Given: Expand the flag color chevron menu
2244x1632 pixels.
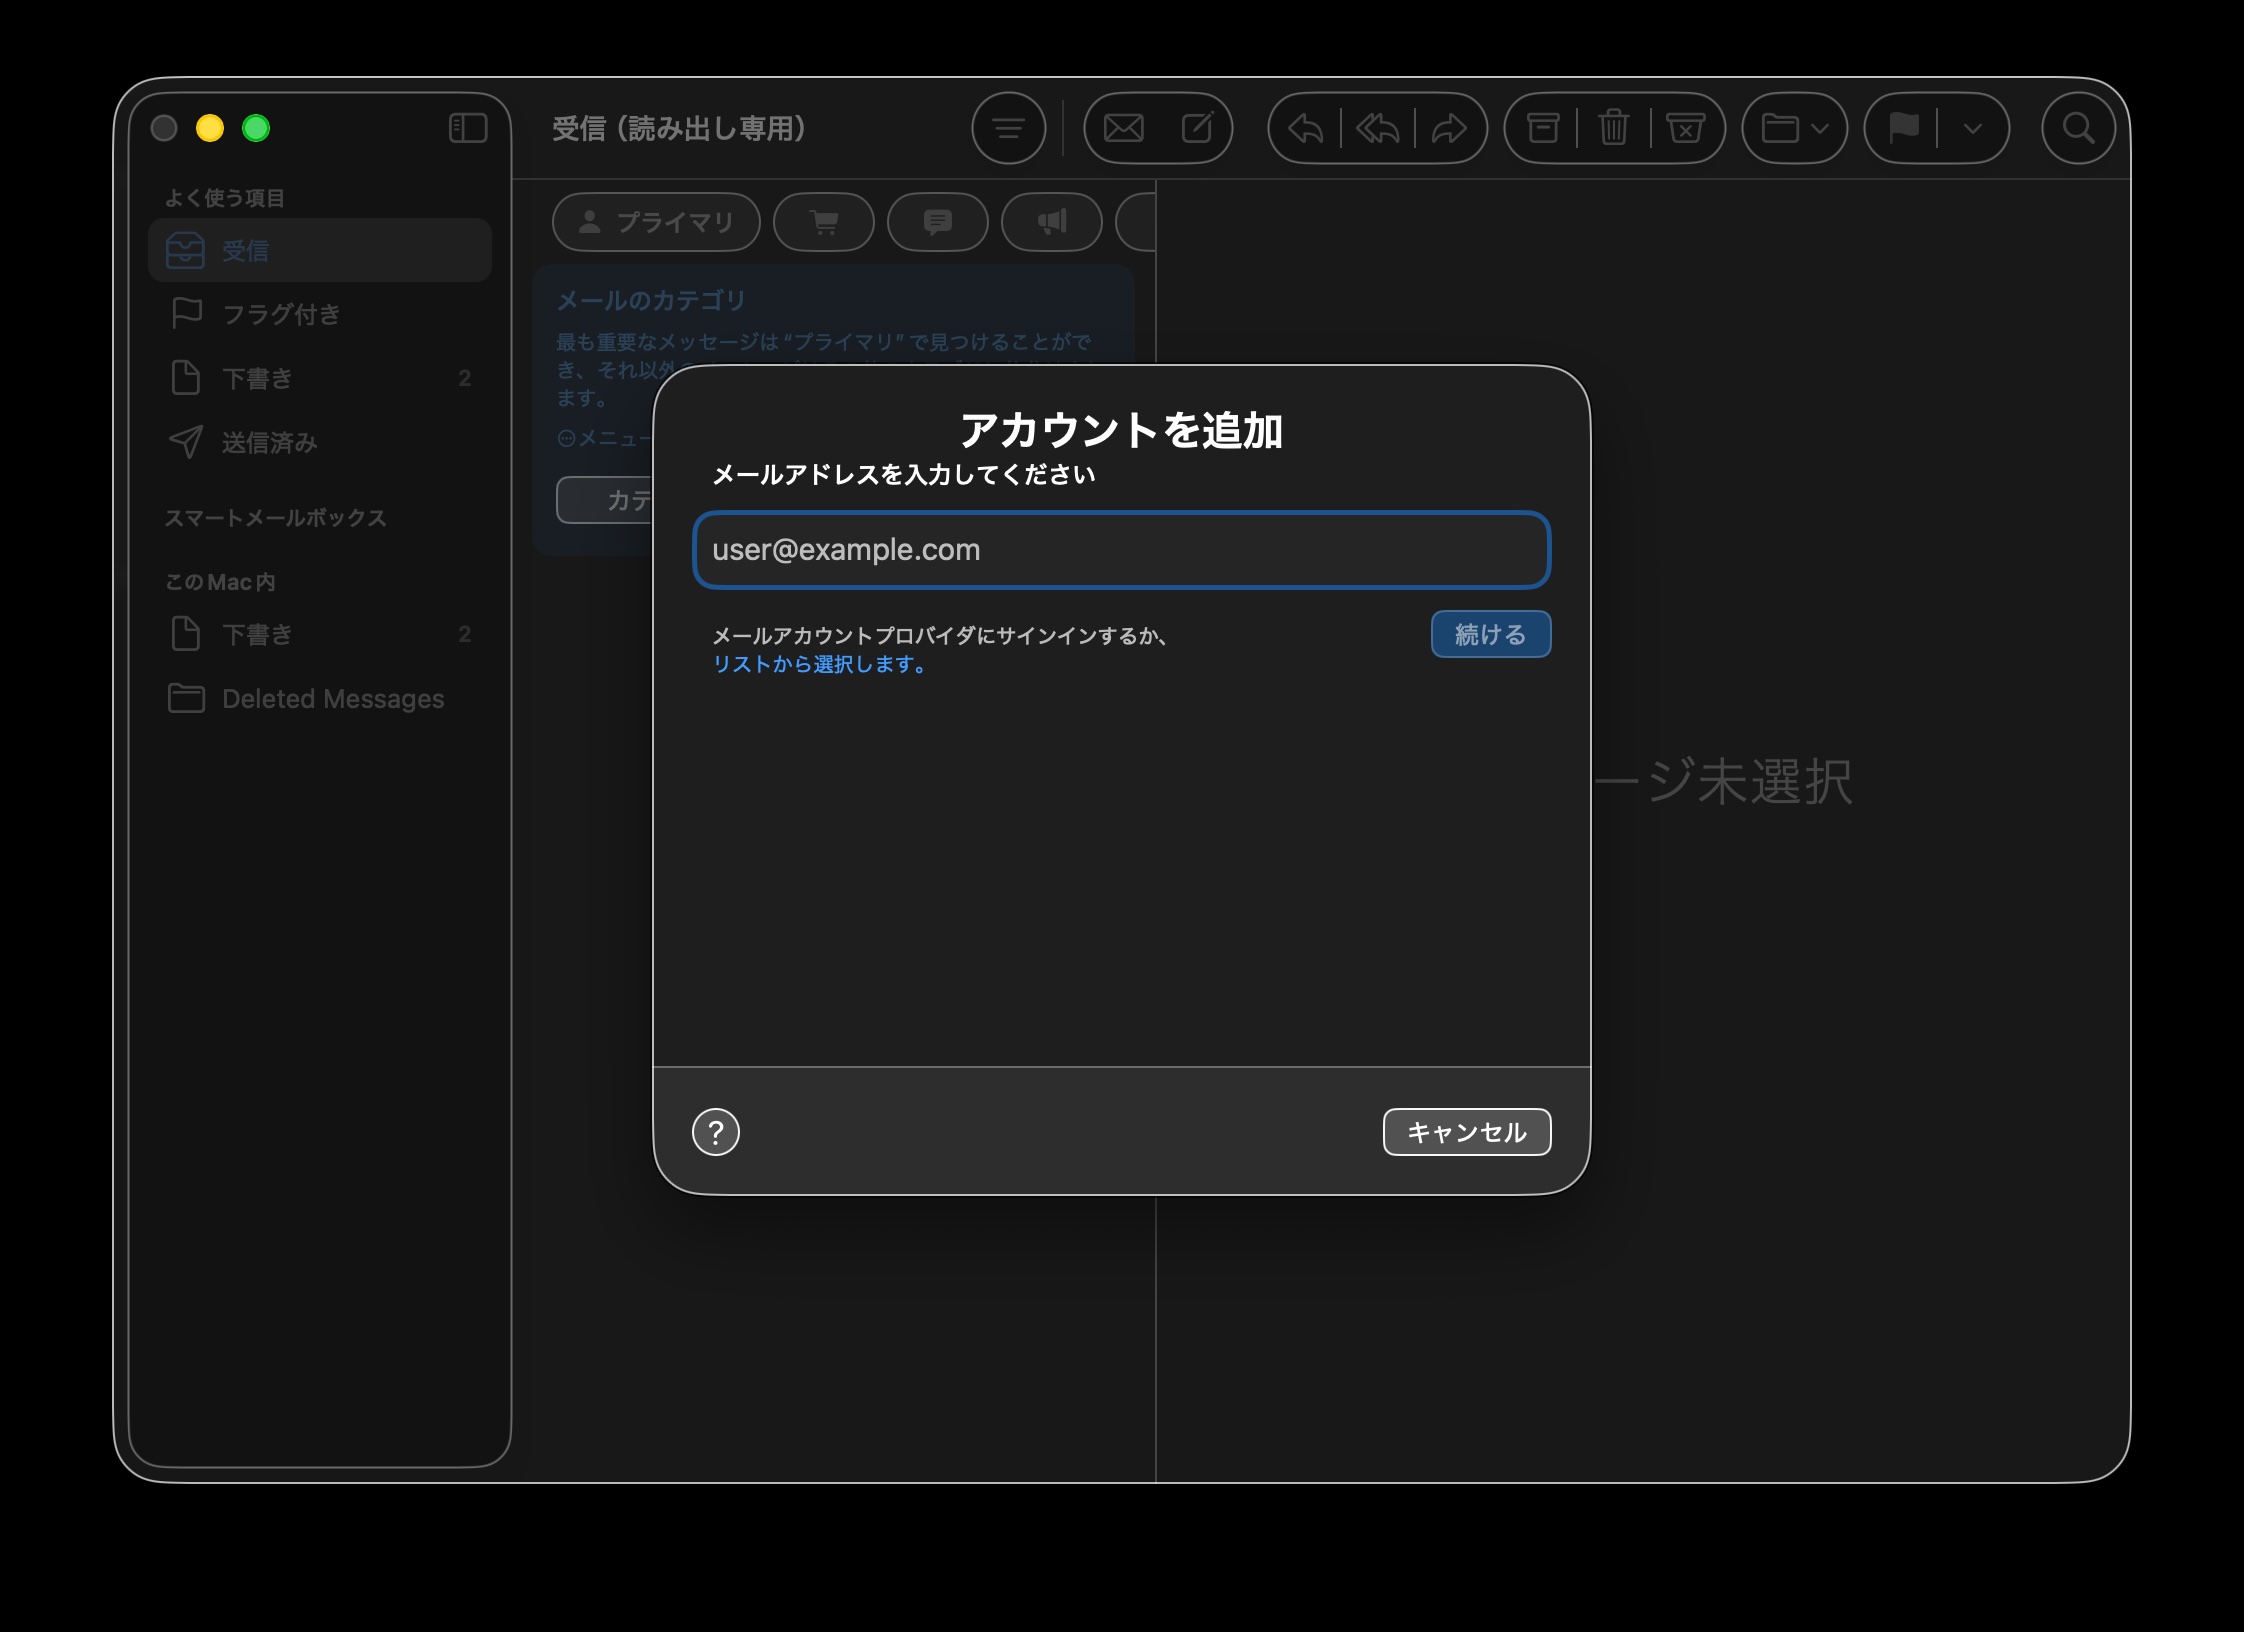Looking at the screenshot, I should pos(1972,128).
